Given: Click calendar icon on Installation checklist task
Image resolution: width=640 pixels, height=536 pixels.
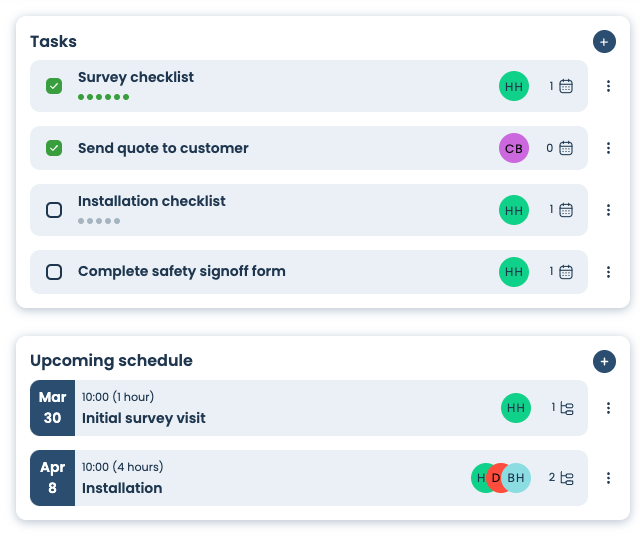Looking at the screenshot, I should 566,210.
